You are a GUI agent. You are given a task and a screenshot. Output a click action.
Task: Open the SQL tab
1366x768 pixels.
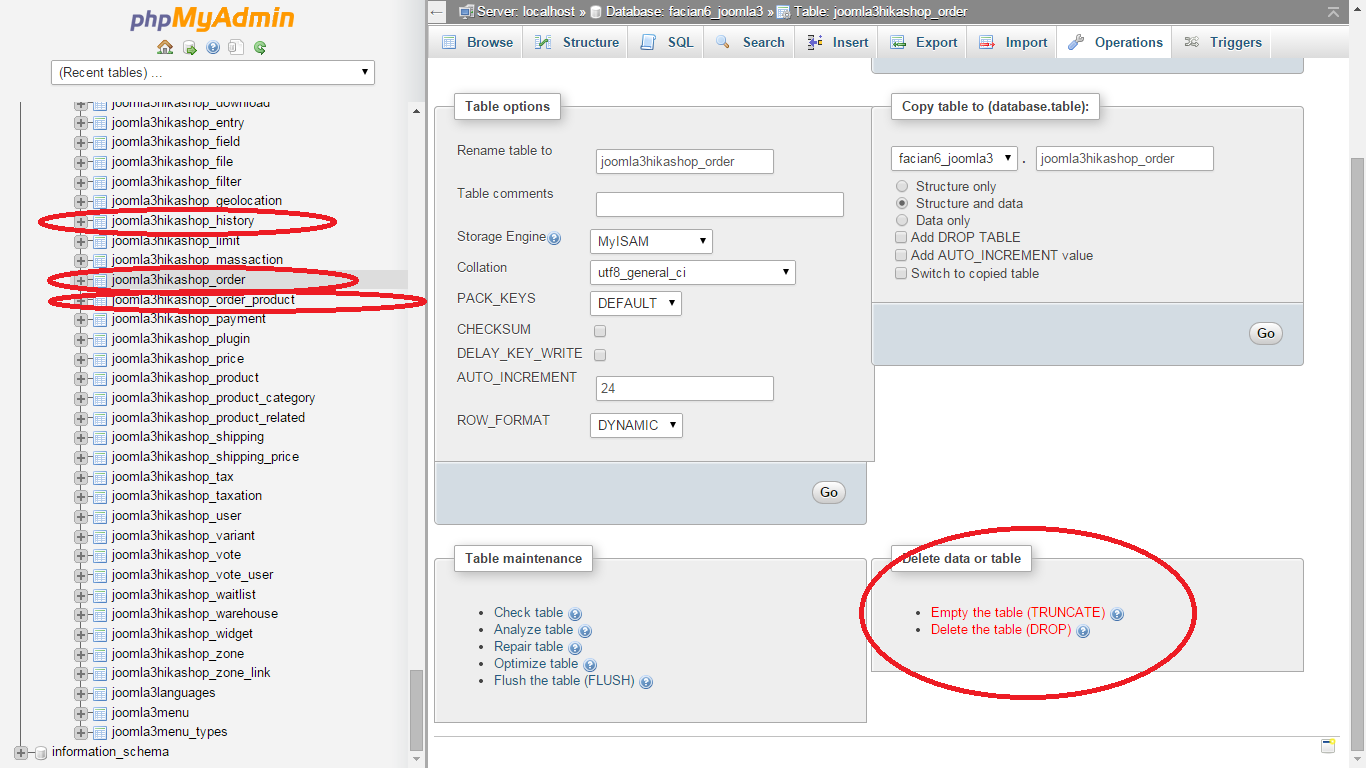coord(666,42)
